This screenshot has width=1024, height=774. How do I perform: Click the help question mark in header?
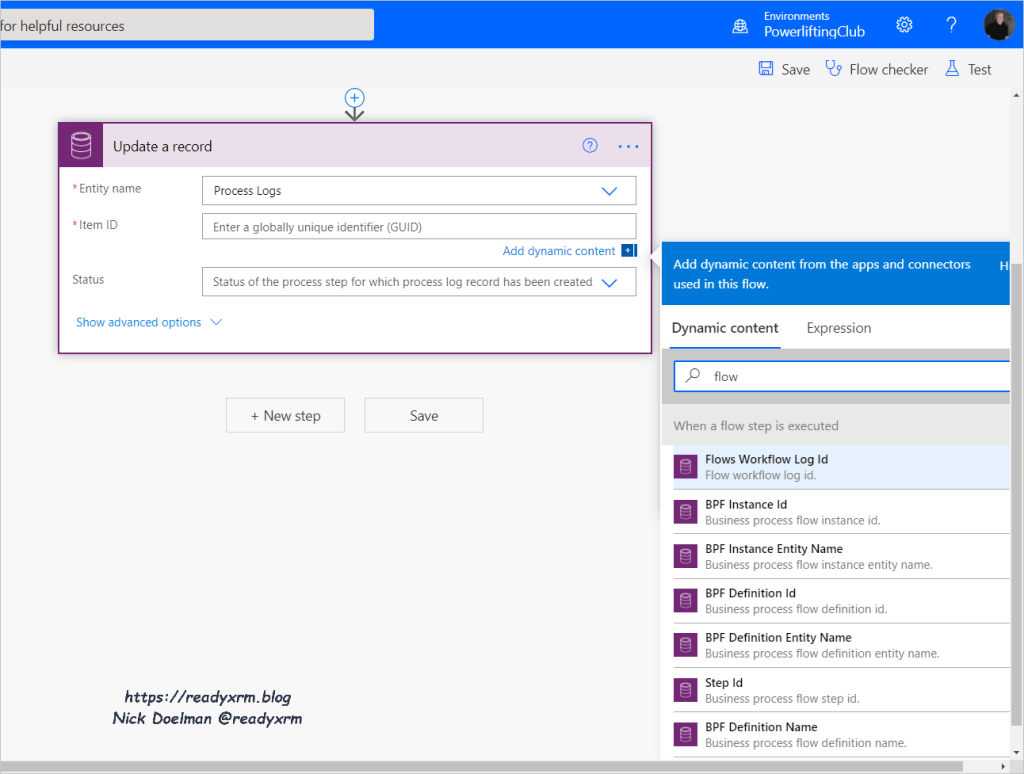pyautogui.click(x=952, y=25)
